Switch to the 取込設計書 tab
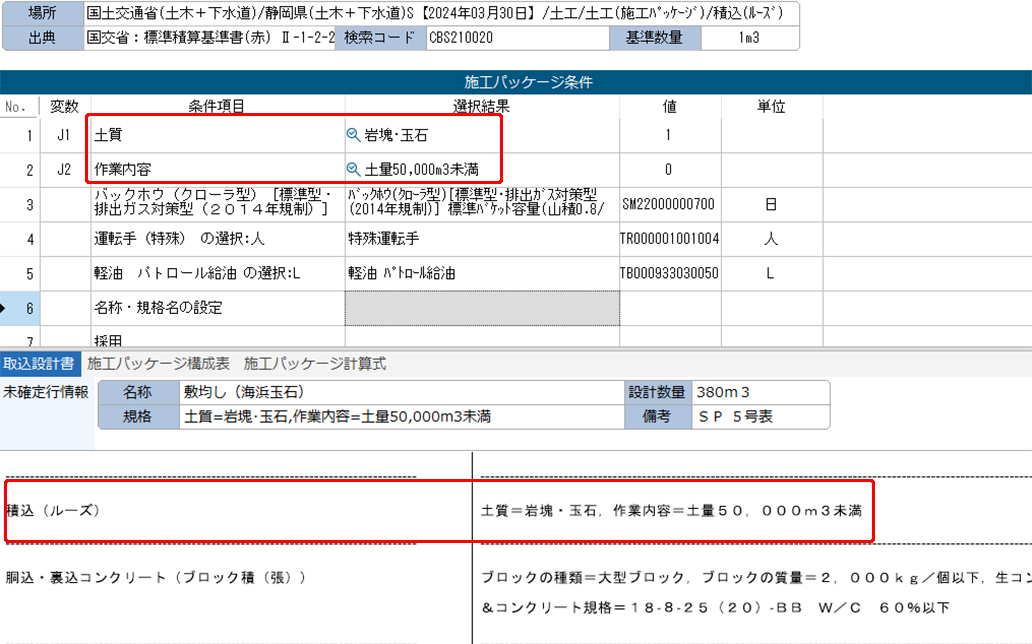Image resolution: width=1032 pixels, height=644 pixels. pyautogui.click(x=40, y=363)
